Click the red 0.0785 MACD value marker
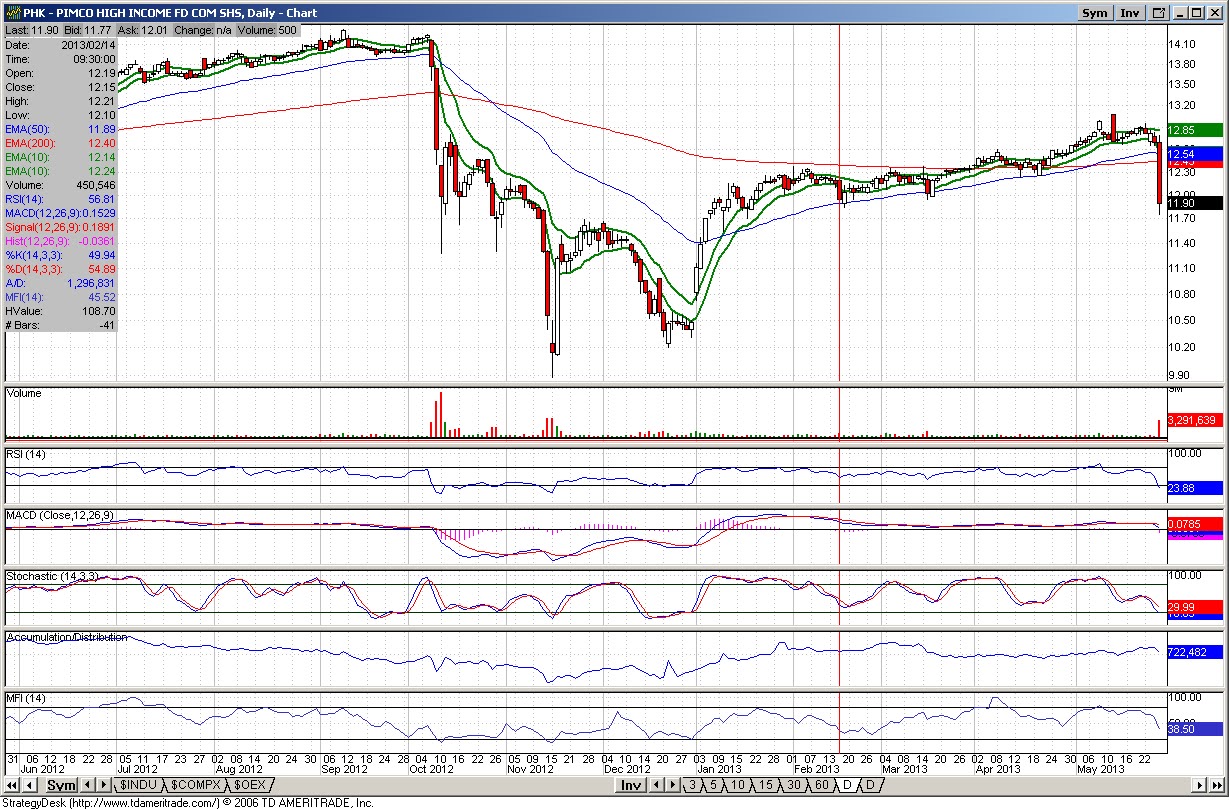The image size is (1229, 809). point(1195,523)
